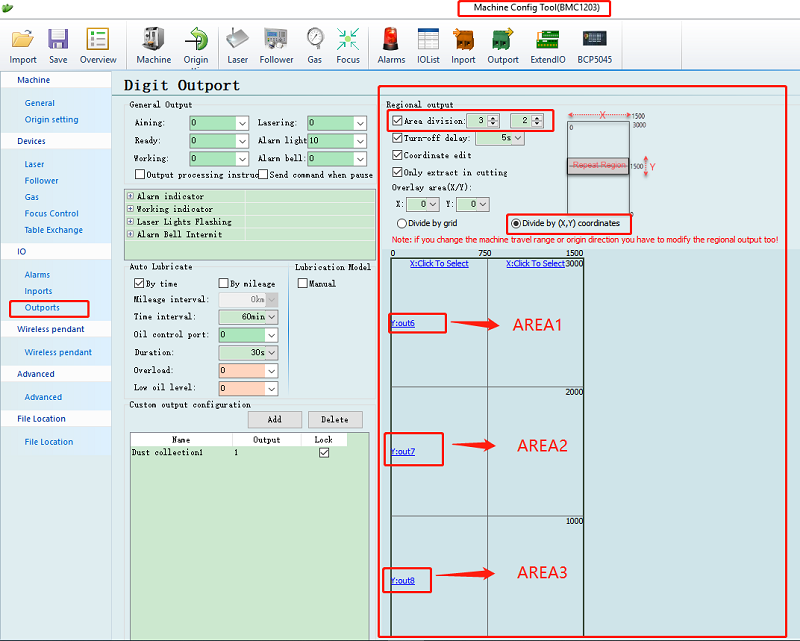This screenshot has height=641, width=800.
Task: Toggle Lock for Dust collection1 row
Action: click(322, 453)
